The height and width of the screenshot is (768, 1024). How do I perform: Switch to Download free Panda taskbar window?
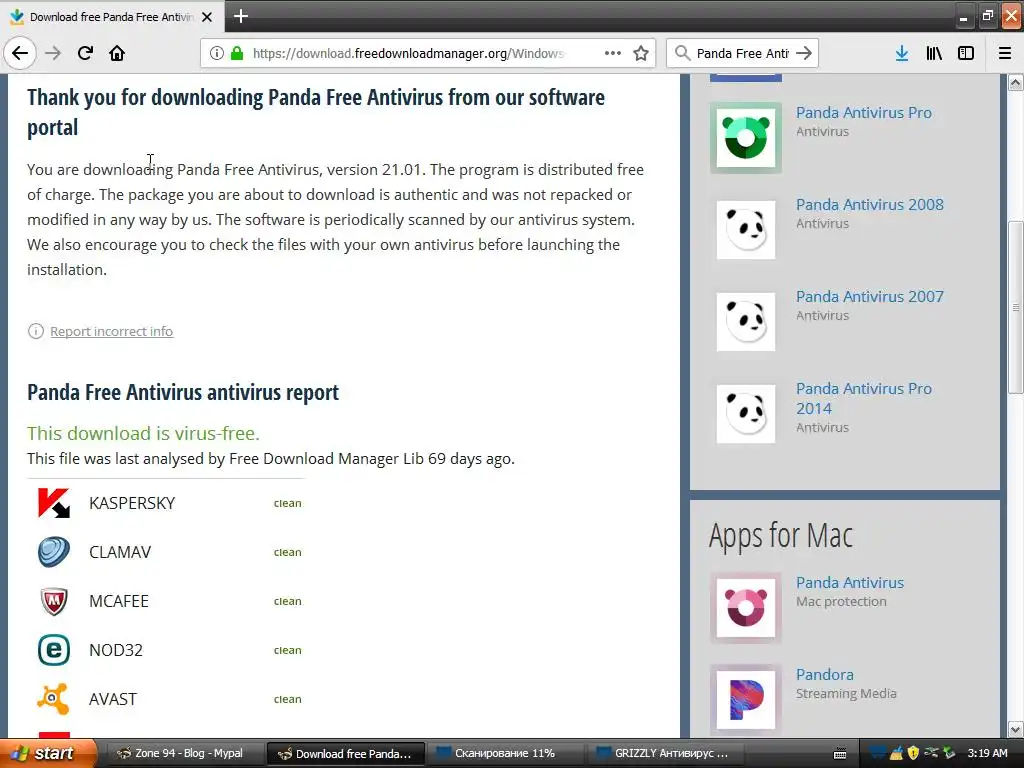(x=346, y=754)
